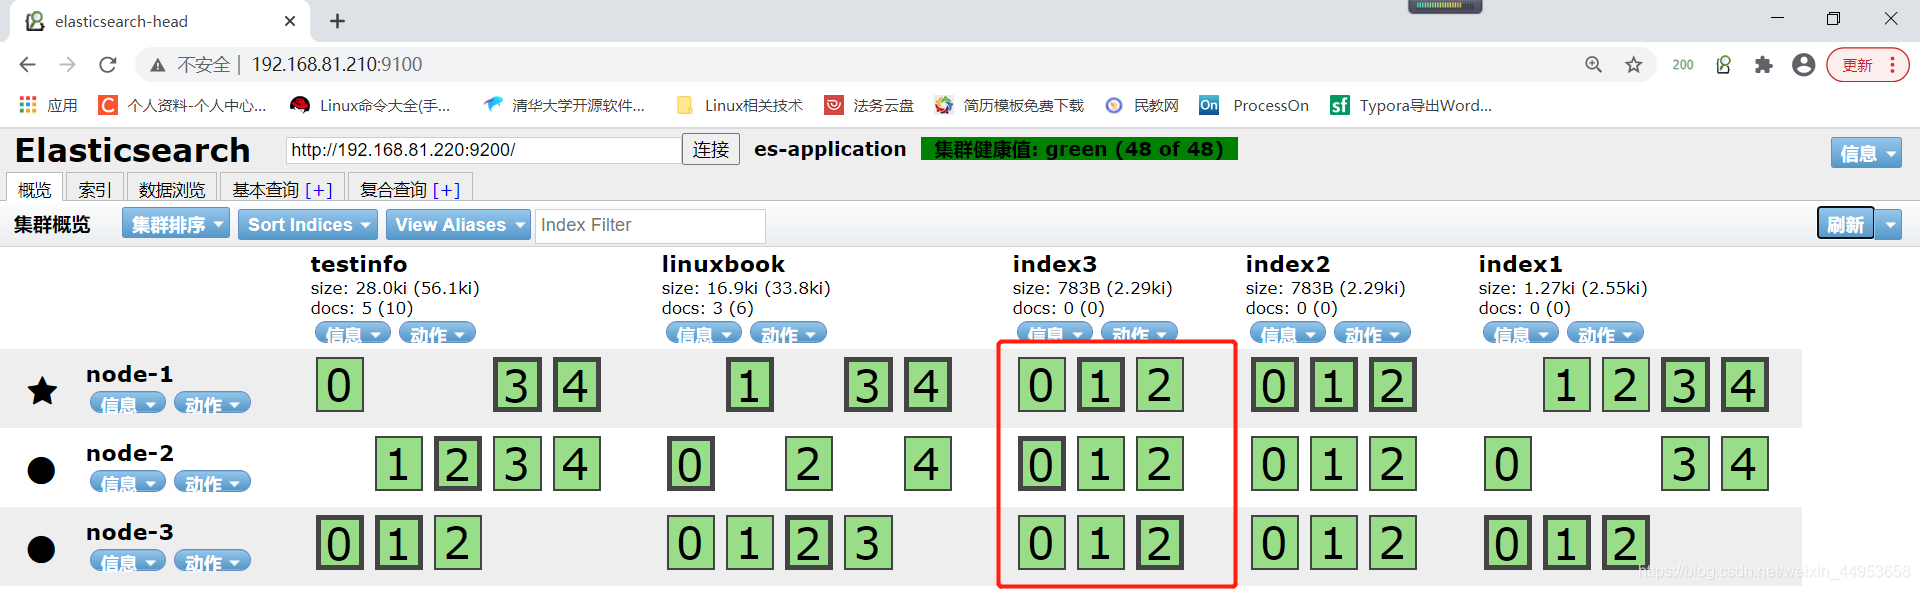Click the 更新 update button
The width and height of the screenshot is (1920, 590).
[x=1867, y=65]
